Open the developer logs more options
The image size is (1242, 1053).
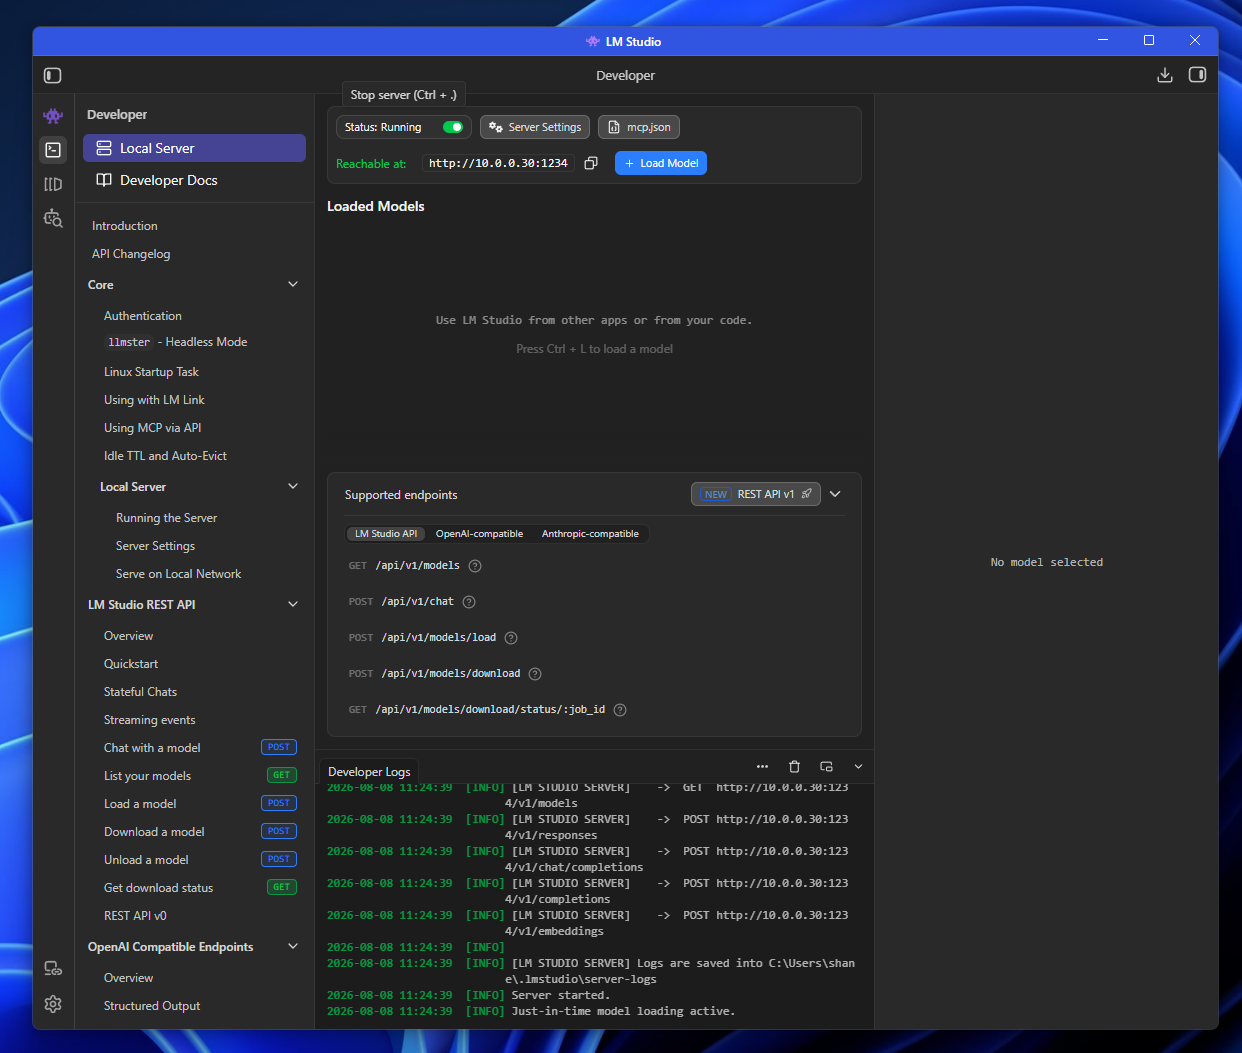[x=762, y=767]
